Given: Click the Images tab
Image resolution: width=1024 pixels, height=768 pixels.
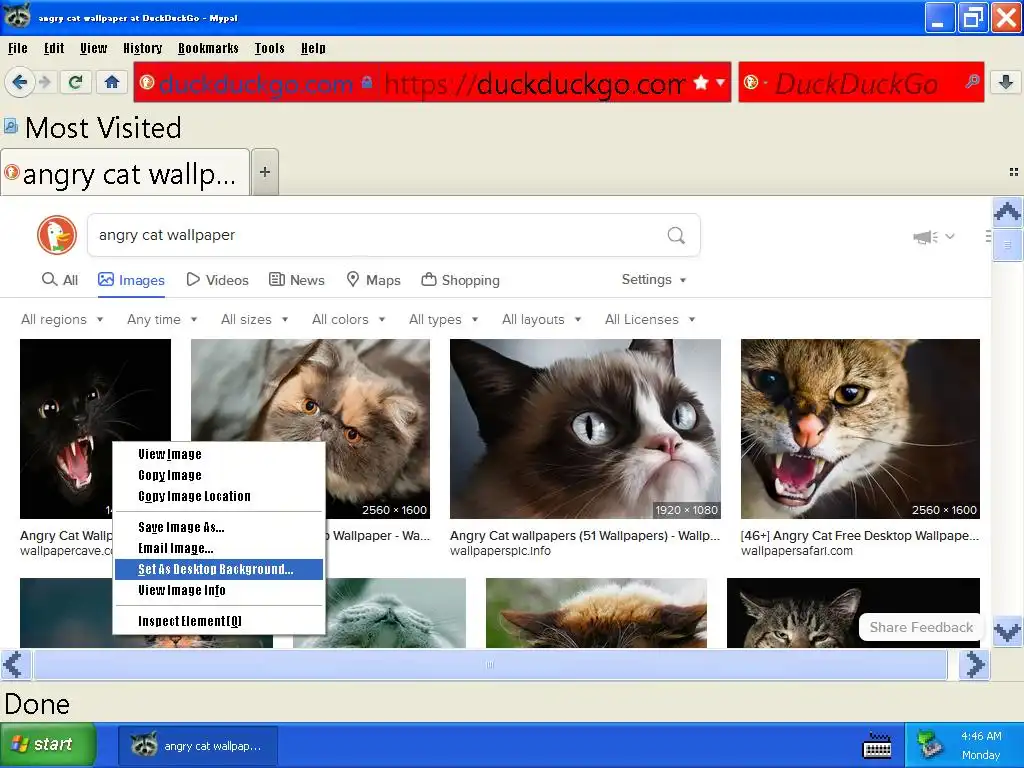Looking at the screenshot, I should 131,280.
